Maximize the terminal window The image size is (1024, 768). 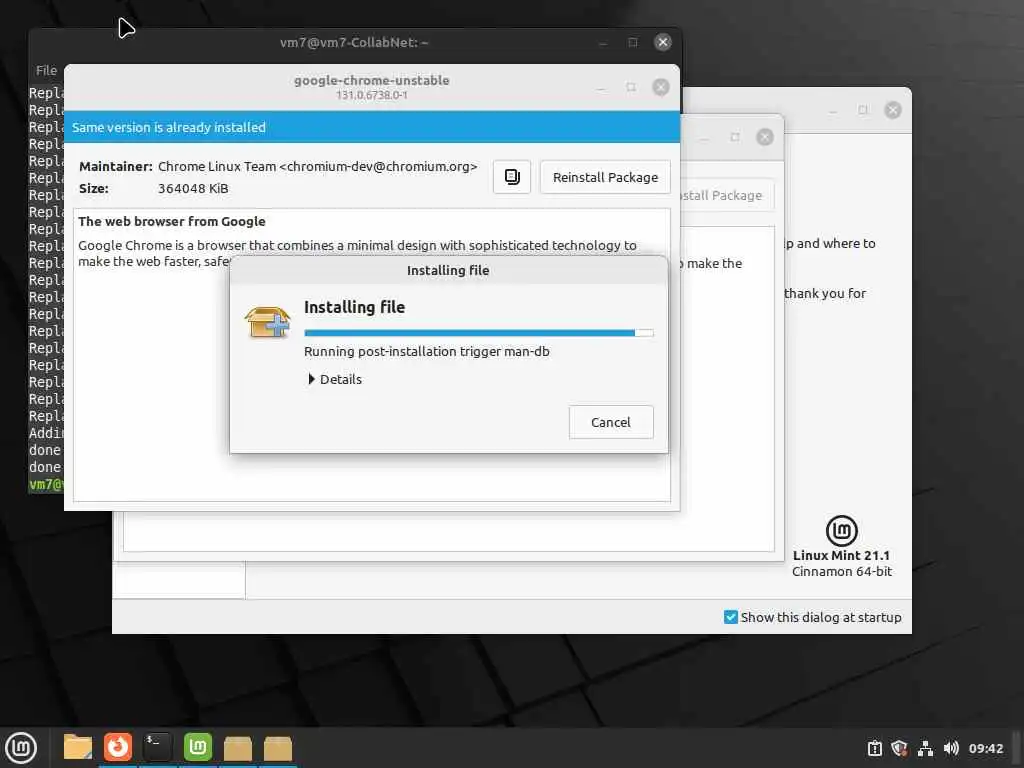(x=633, y=42)
